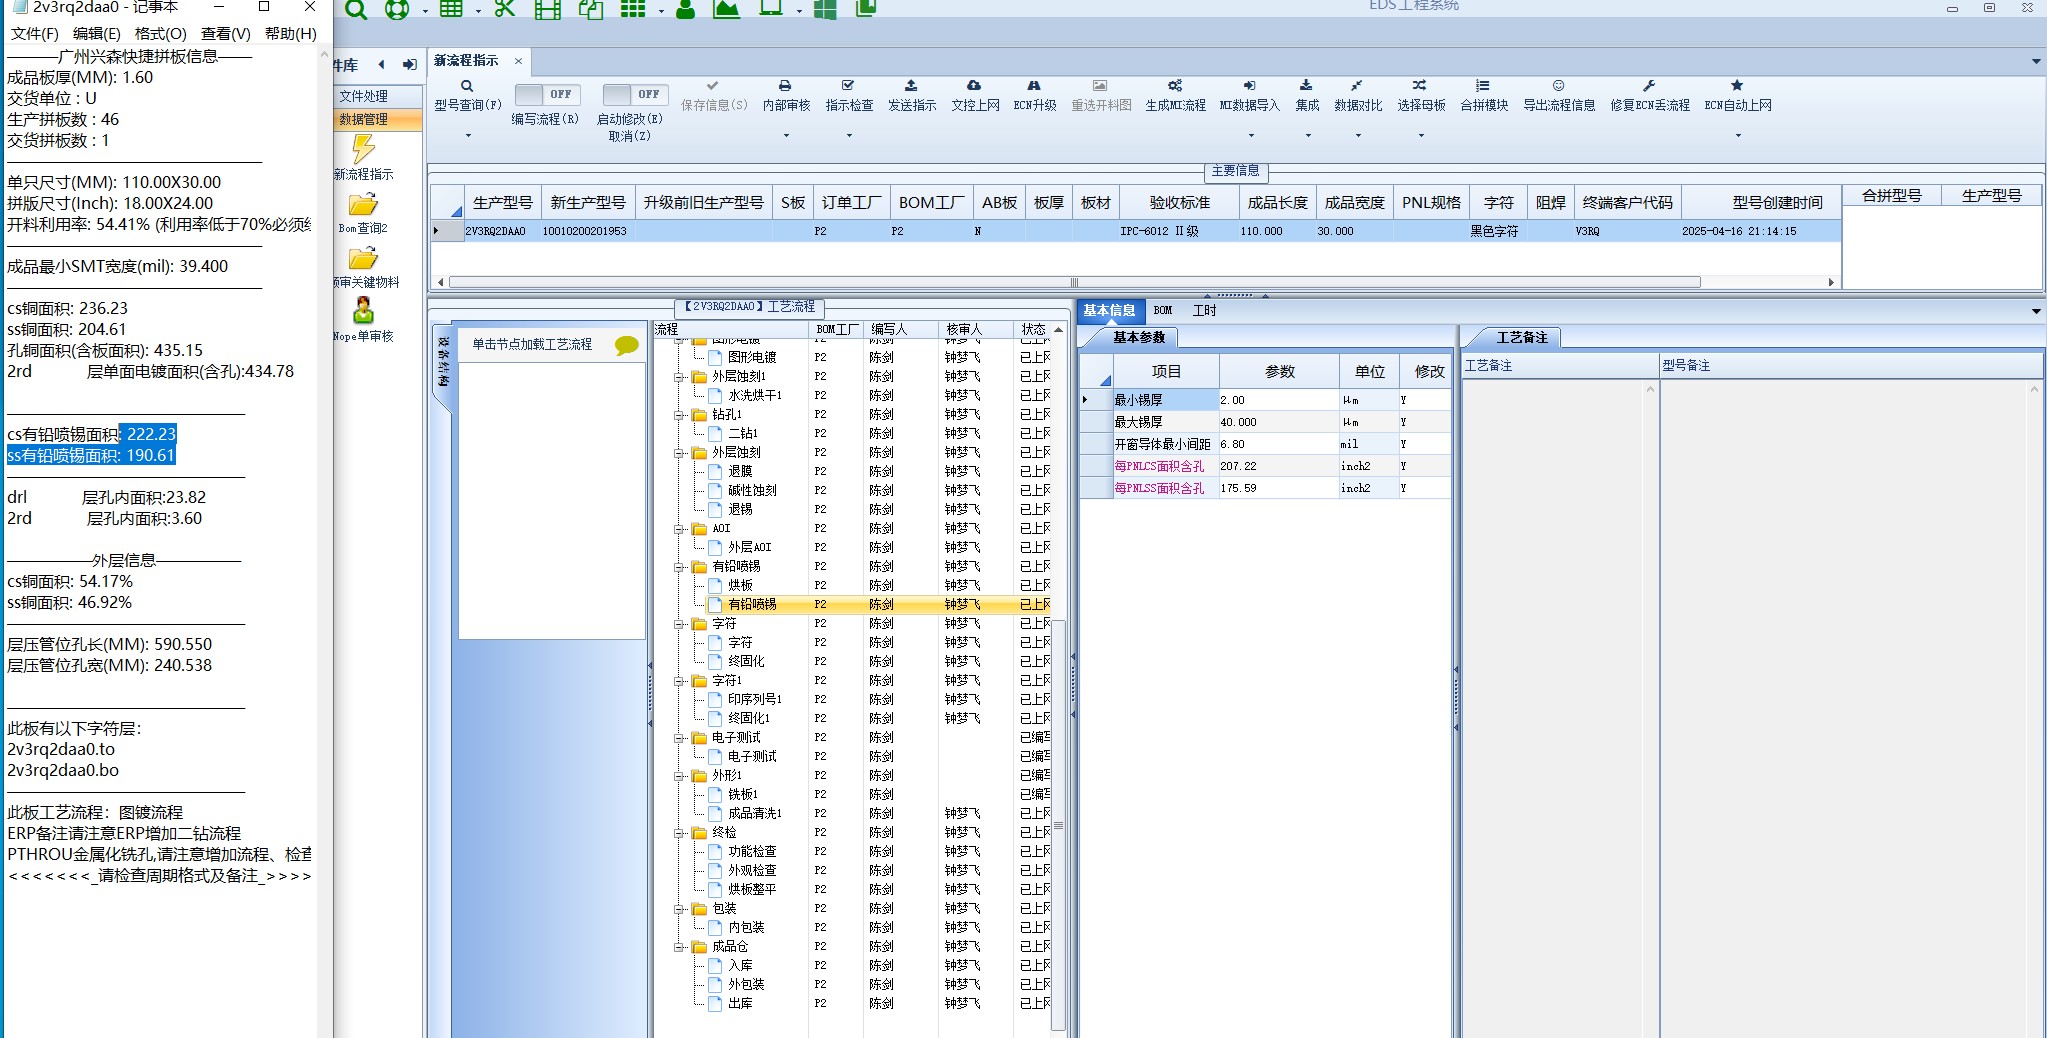Select the 新流程指示 document tab
The image size is (2047, 1038).
coord(466,61)
